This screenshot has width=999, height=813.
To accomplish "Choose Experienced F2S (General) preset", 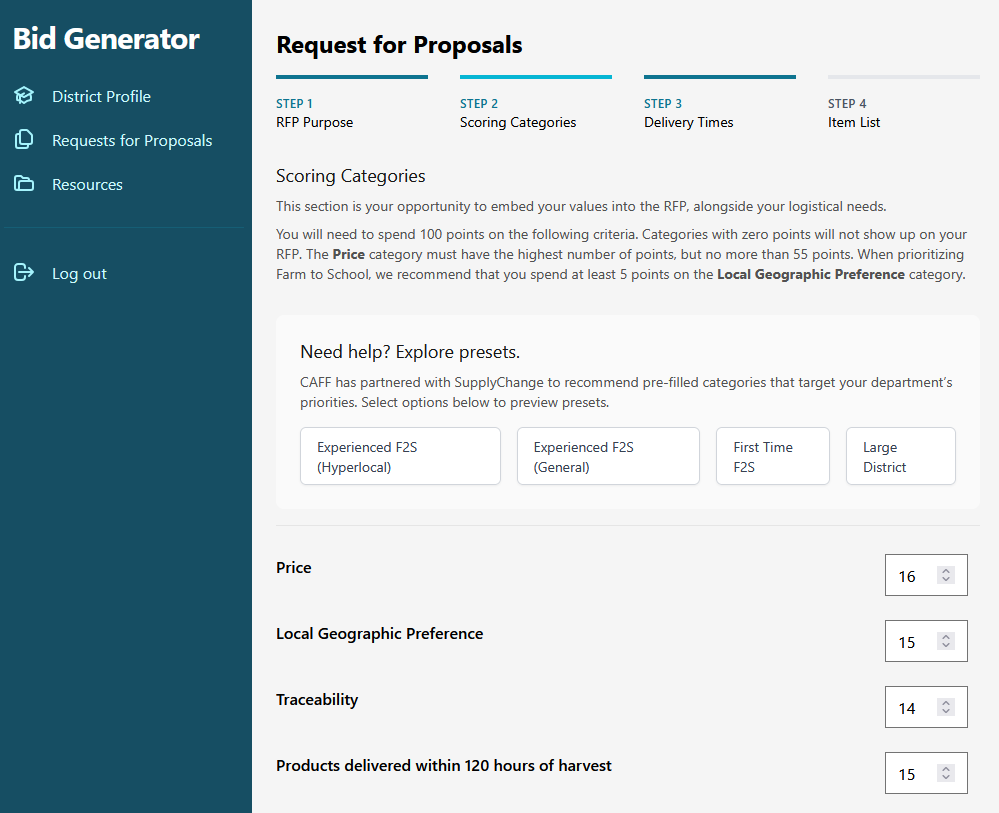I will click(x=608, y=456).
